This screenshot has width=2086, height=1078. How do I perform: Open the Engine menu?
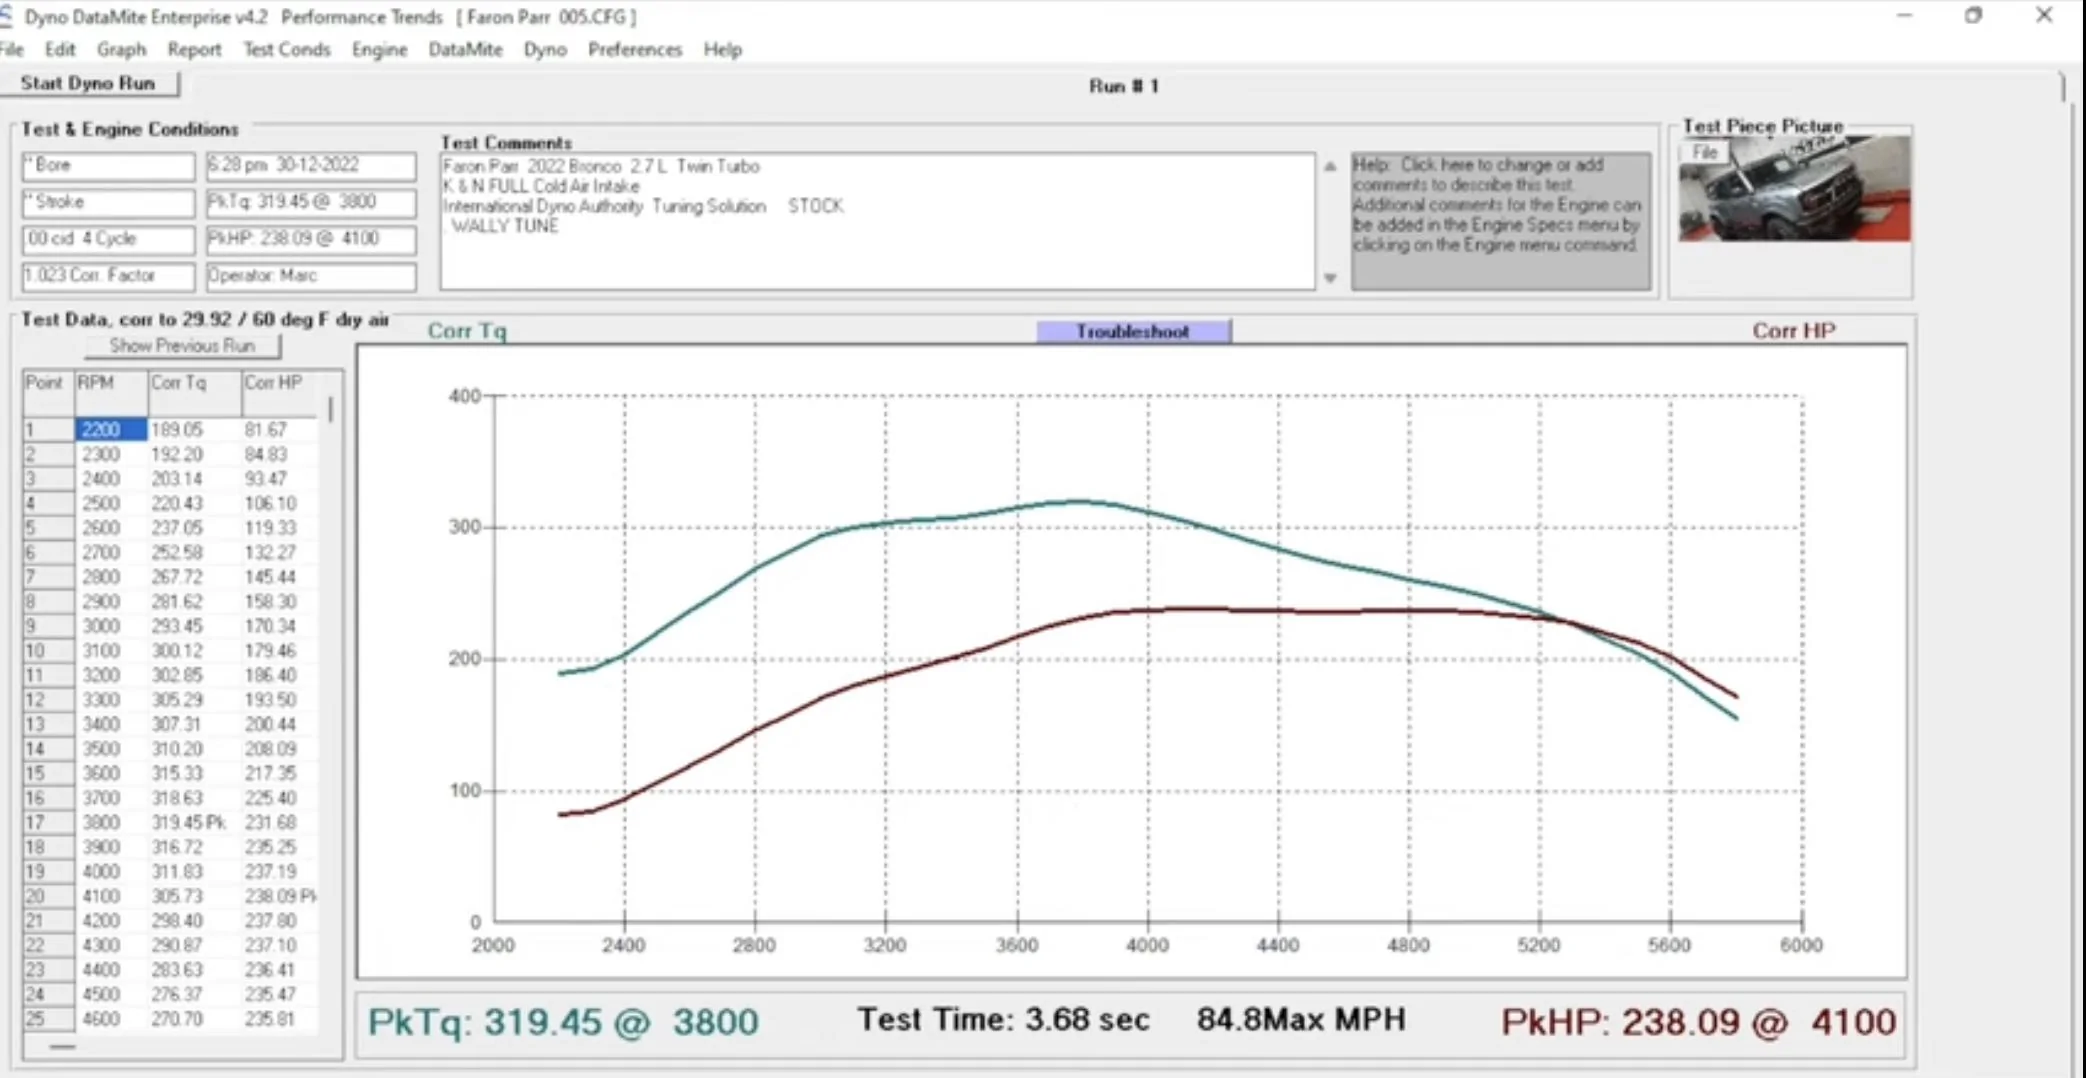[x=379, y=49]
